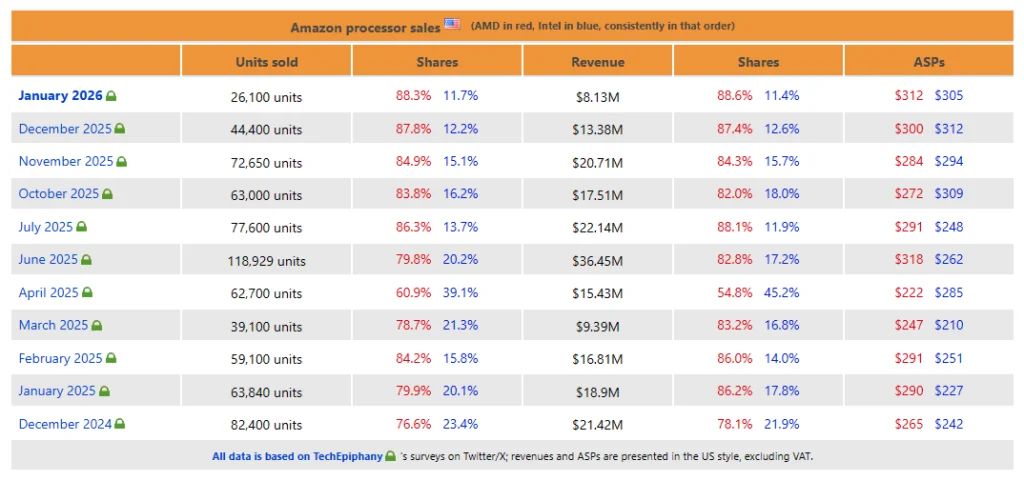This screenshot has height=481, width=1024.
Task: Click the lock icon next to December 2025
Action: [x=120, y=129]
